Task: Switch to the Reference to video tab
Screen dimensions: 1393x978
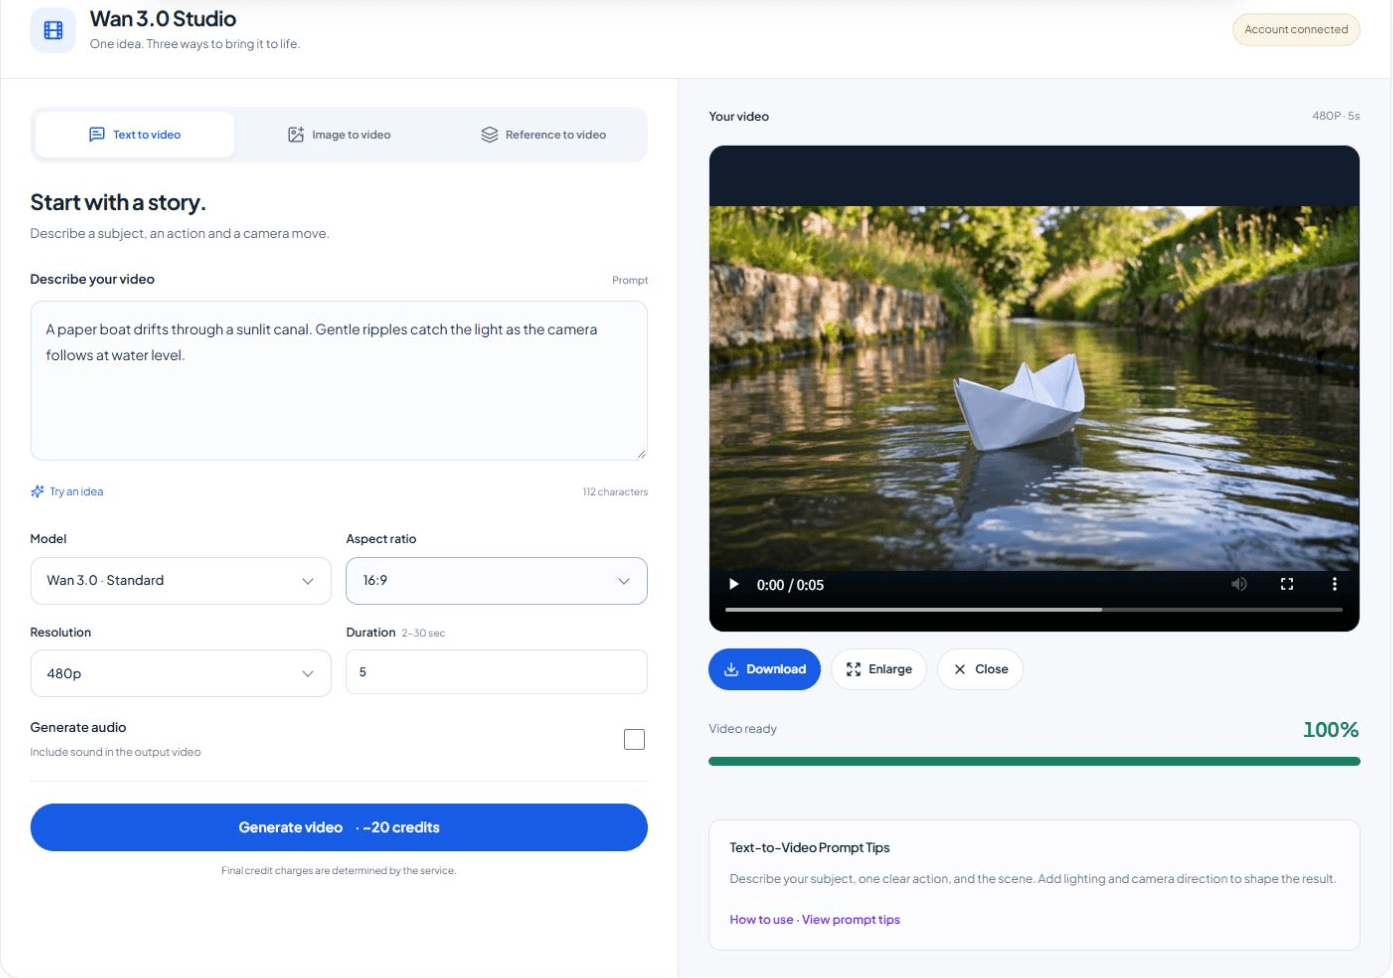Action: pyautogui.click(x=543, y=135)
